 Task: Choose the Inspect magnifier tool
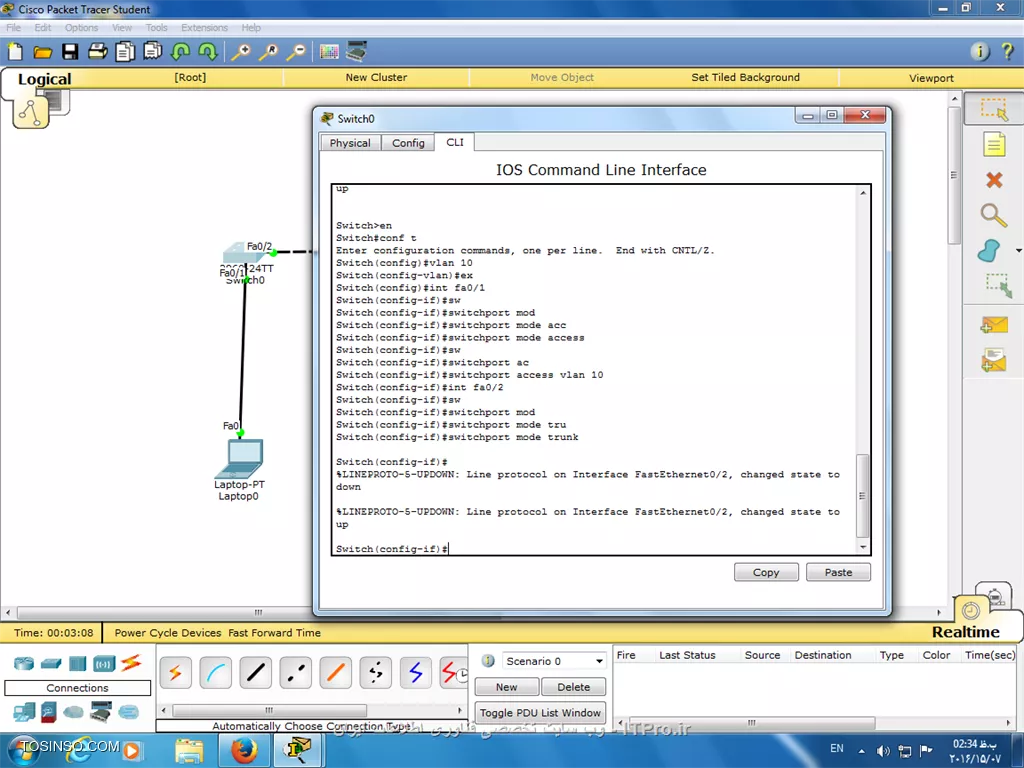pyautogui.click(x=993, y=215)
